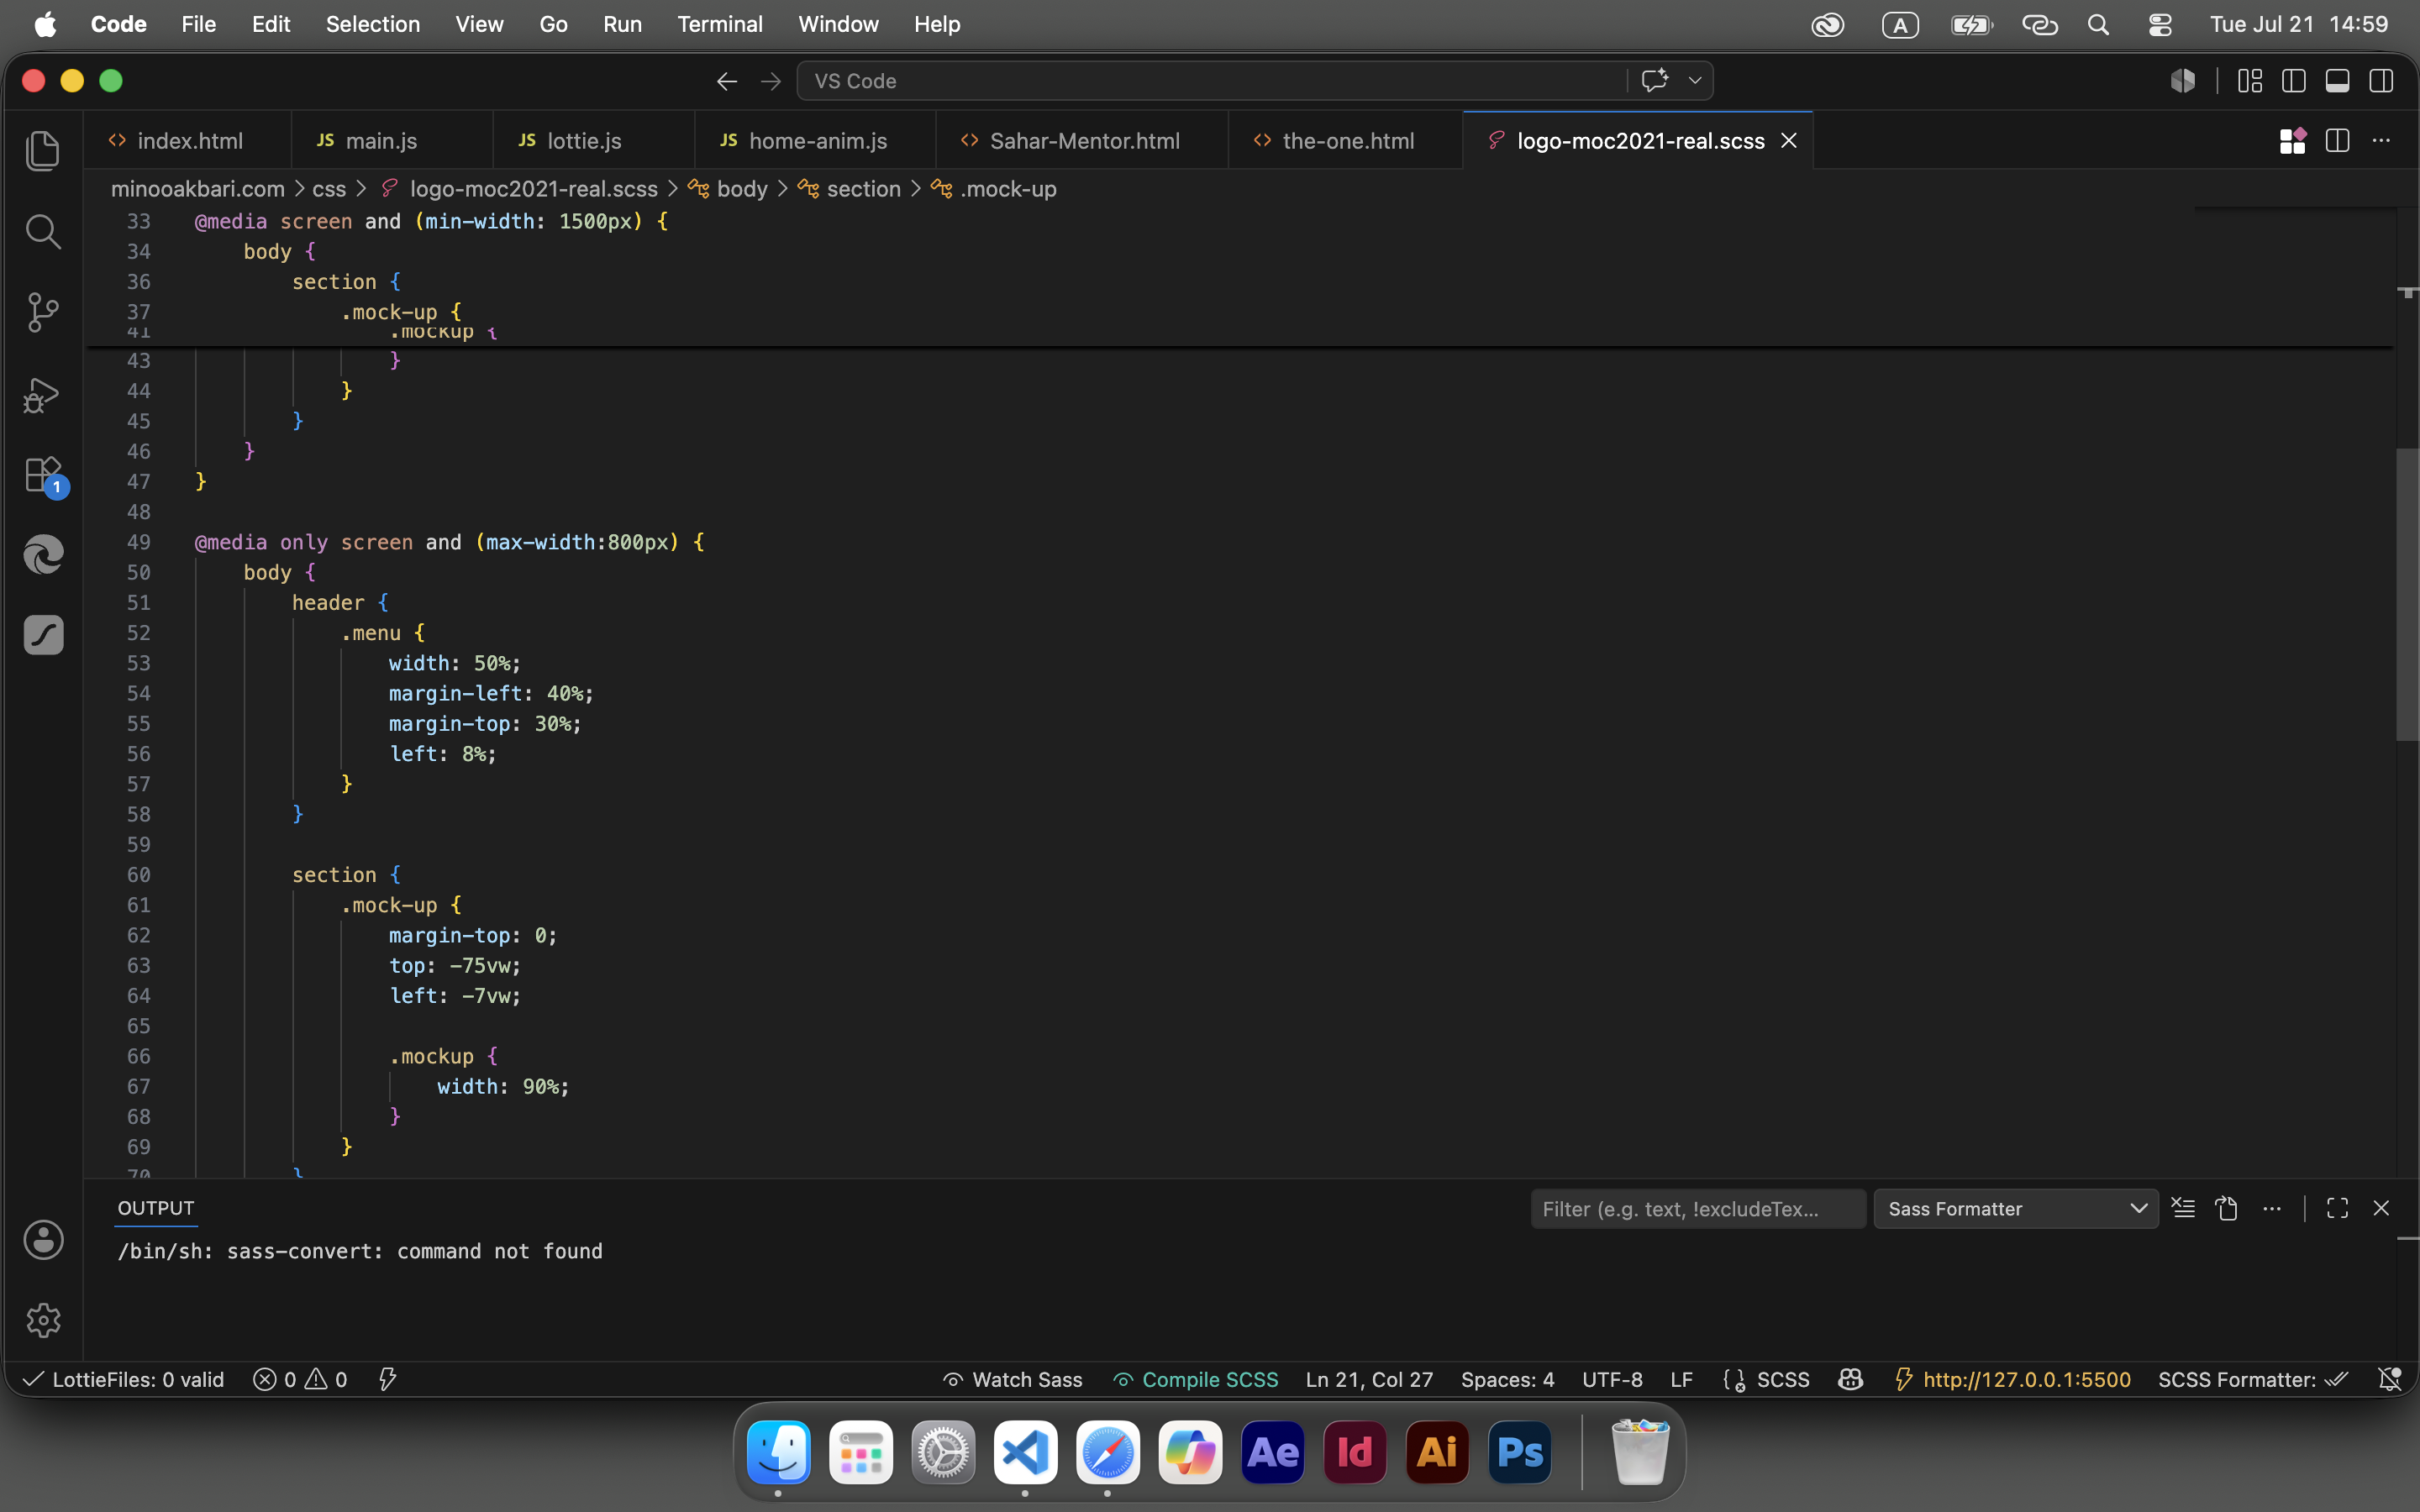Change indentation via Spaces: 4

click(x=1507, y=1380)
